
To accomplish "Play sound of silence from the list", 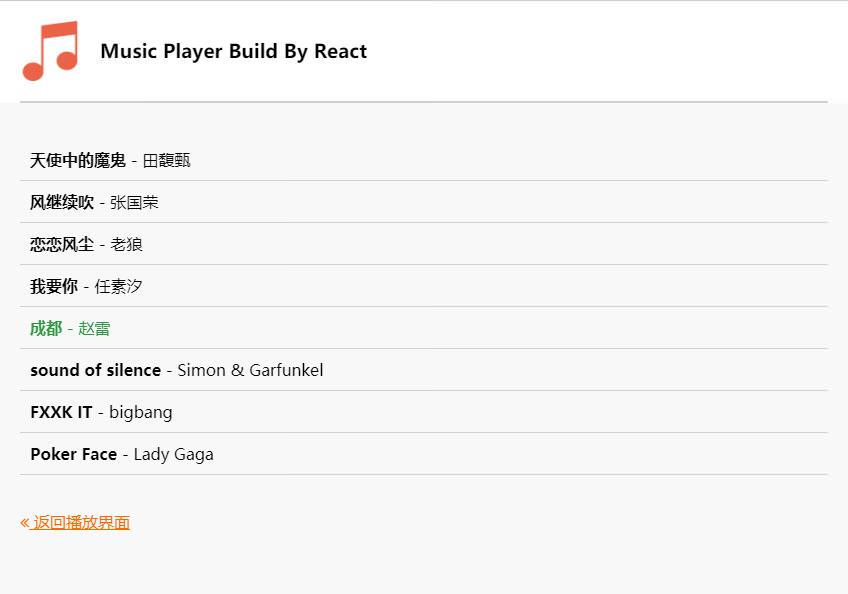I will pyautogui.click(x=96, y=370).
